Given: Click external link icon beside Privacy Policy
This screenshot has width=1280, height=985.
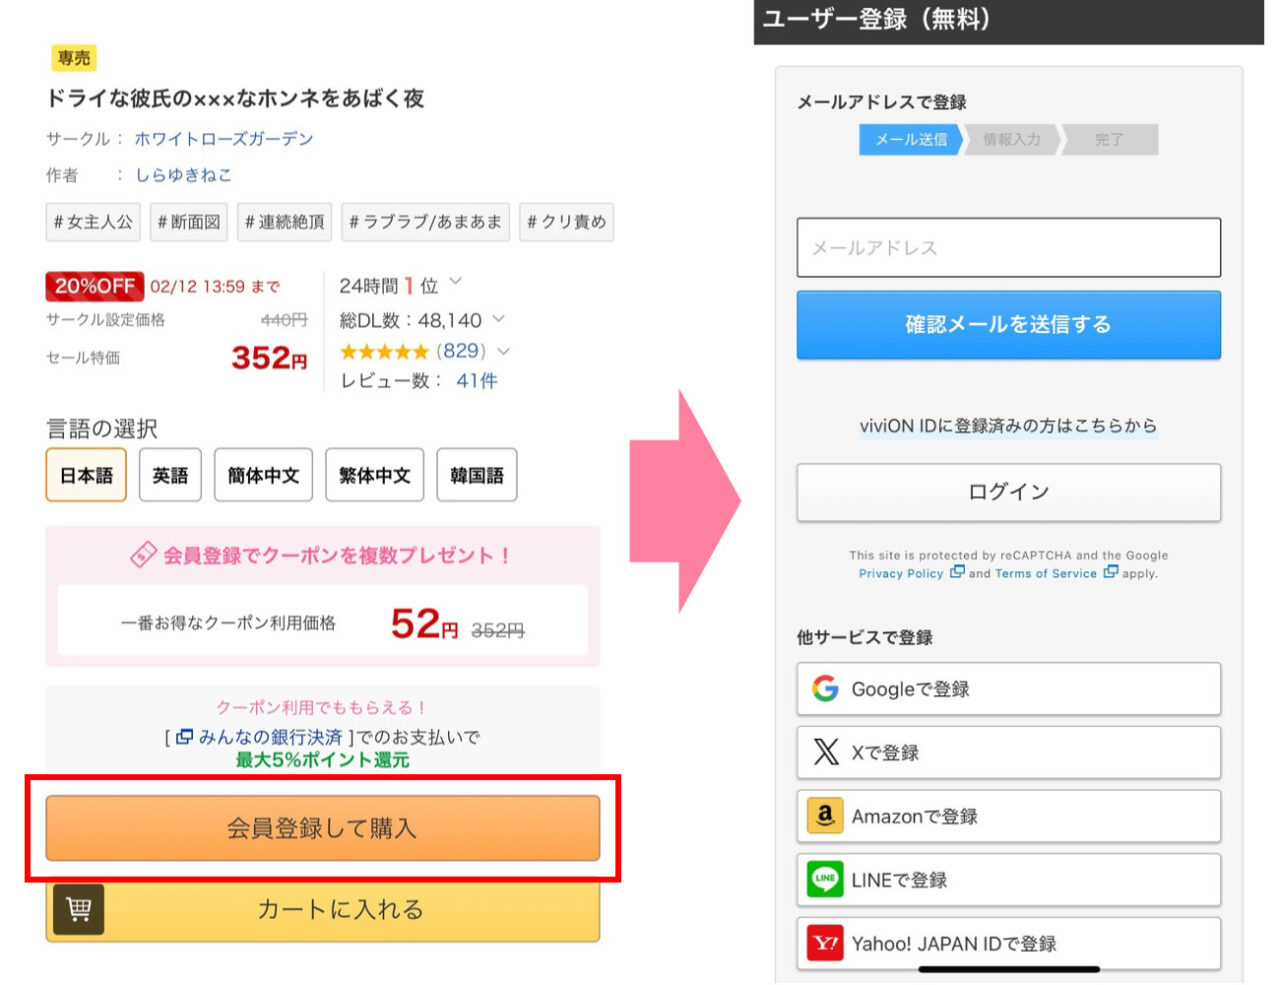Looking at the screenshot, I should click(957, 573).
